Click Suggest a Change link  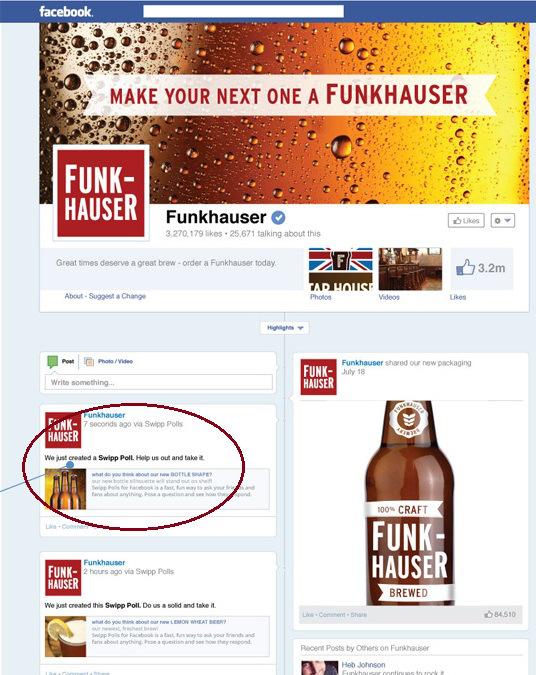click(117, 296)
